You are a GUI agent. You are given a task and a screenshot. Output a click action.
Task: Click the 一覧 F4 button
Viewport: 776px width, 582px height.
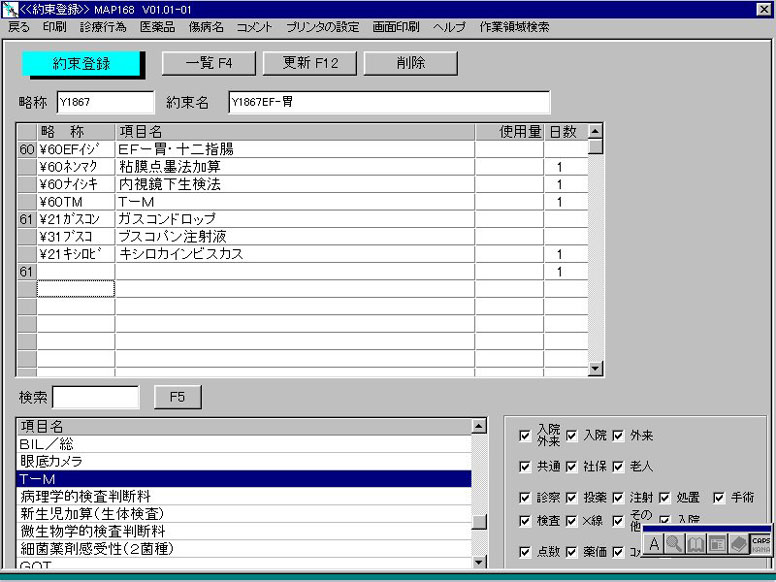pos(208,63)
